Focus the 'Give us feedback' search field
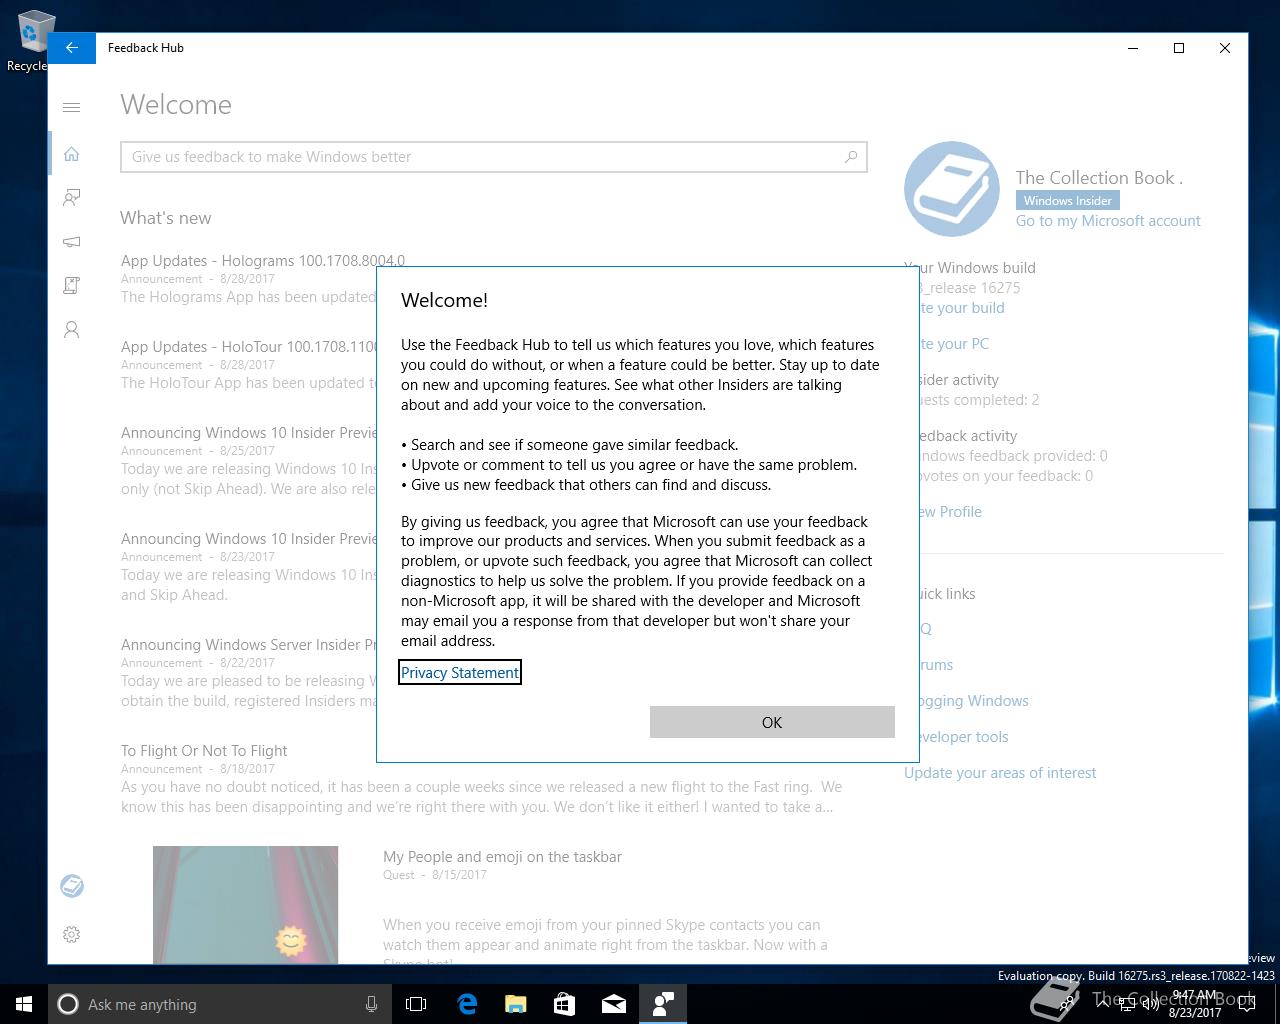This screenshot has height=1024, width=1280. pos(493,157)
